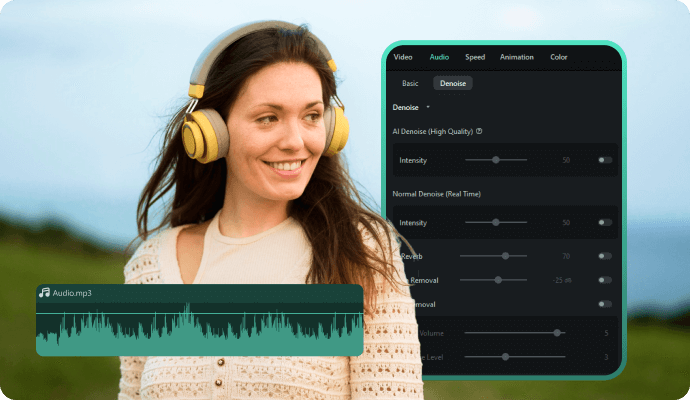This screenshot has width=690, height=400.
Task: Click the help icon beside AI Denoise
Action: (x=479, y=131)
